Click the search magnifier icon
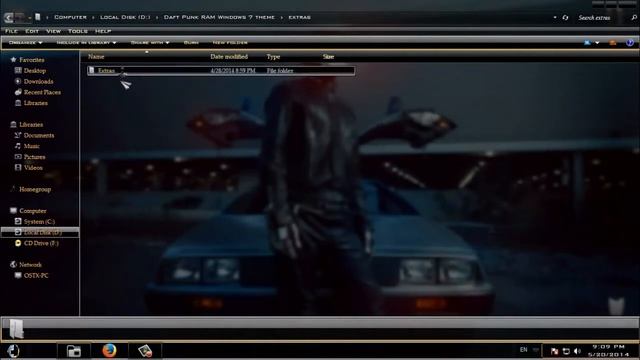The image size is (640, 360). (634, 18)
